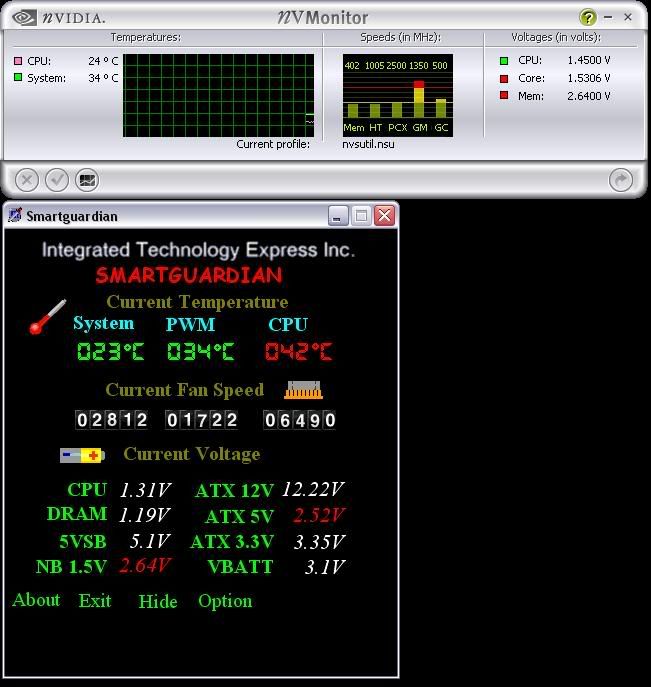The width and height of the screenshot is (651, 687).
Task: Click the Current Fan Speed heading
Action: pos(185,390)
